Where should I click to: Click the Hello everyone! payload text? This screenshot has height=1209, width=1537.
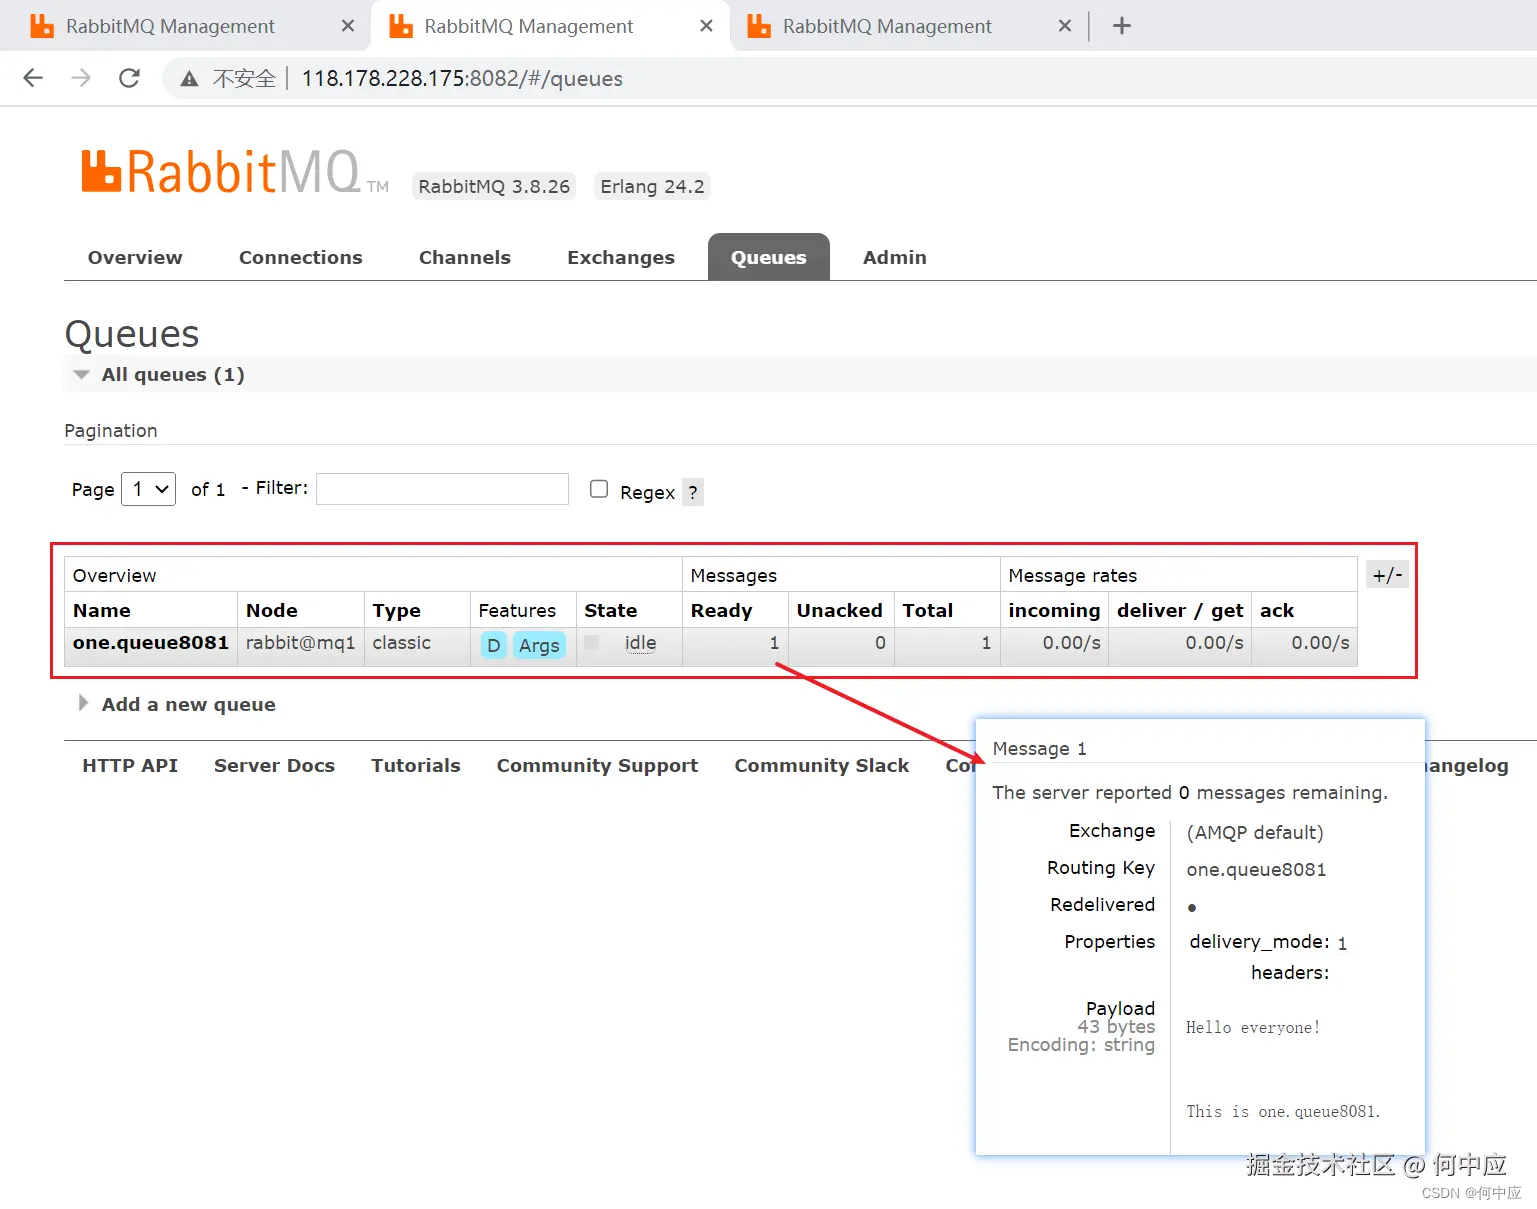pyautogui.click(x=1253, y=1028)
